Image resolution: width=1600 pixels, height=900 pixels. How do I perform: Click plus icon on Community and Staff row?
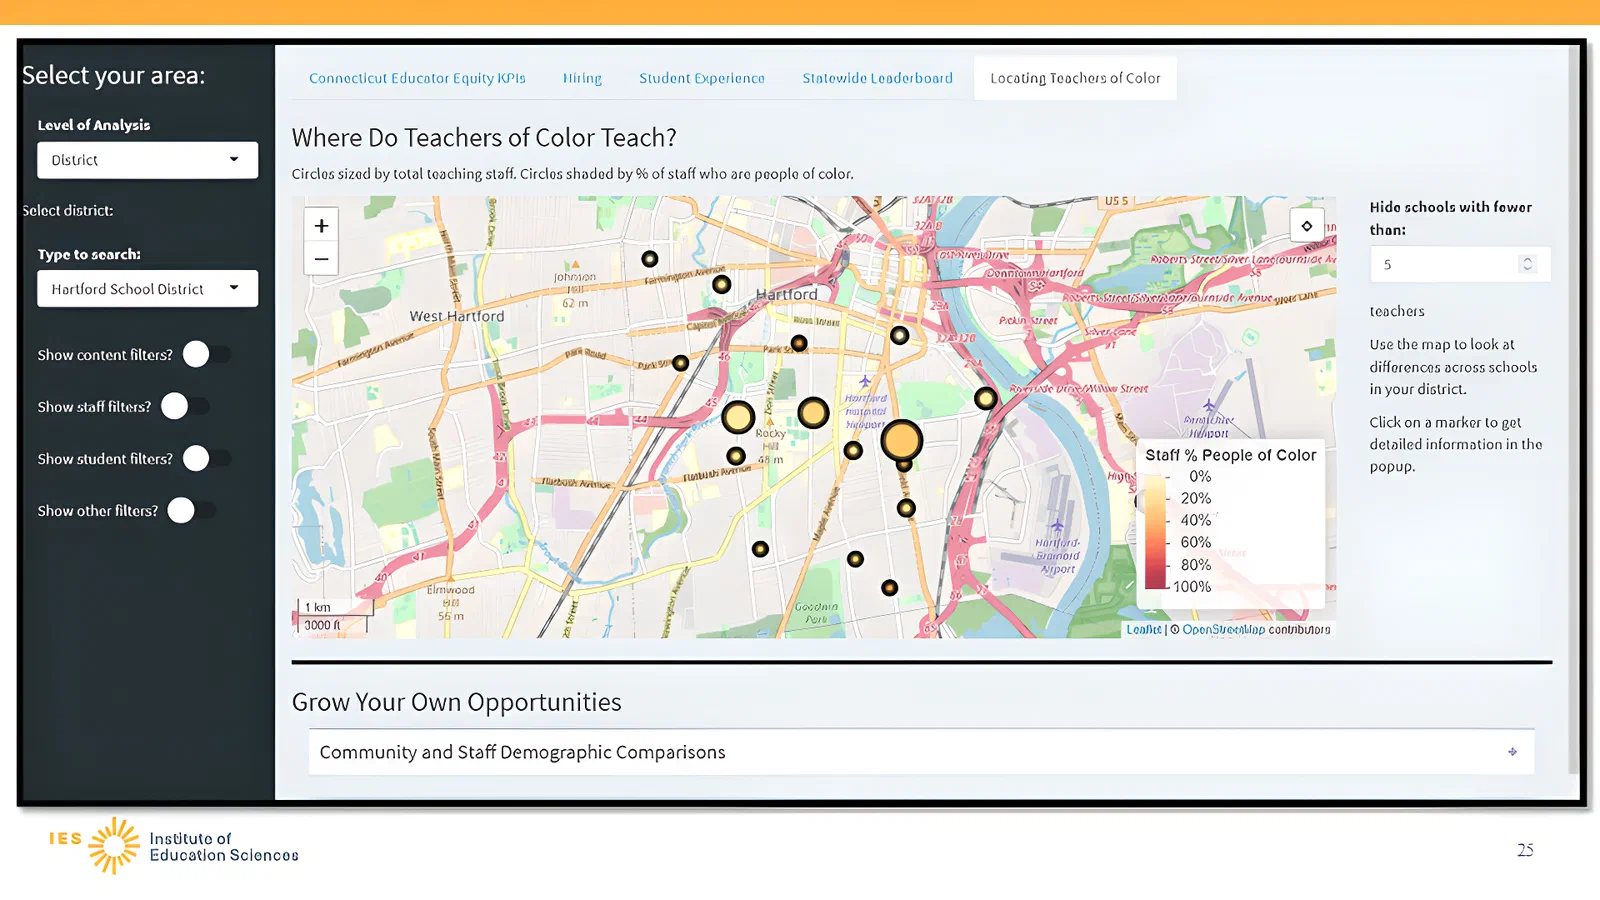pyautogui.click(x=1512, y=752)
